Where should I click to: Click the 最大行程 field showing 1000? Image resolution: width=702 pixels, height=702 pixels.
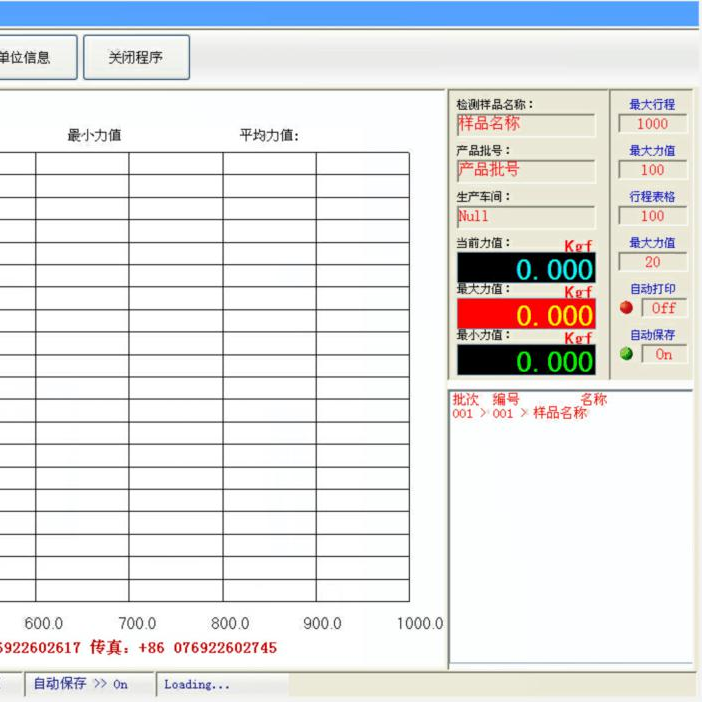pyautogui.click(x=652, y=124)
